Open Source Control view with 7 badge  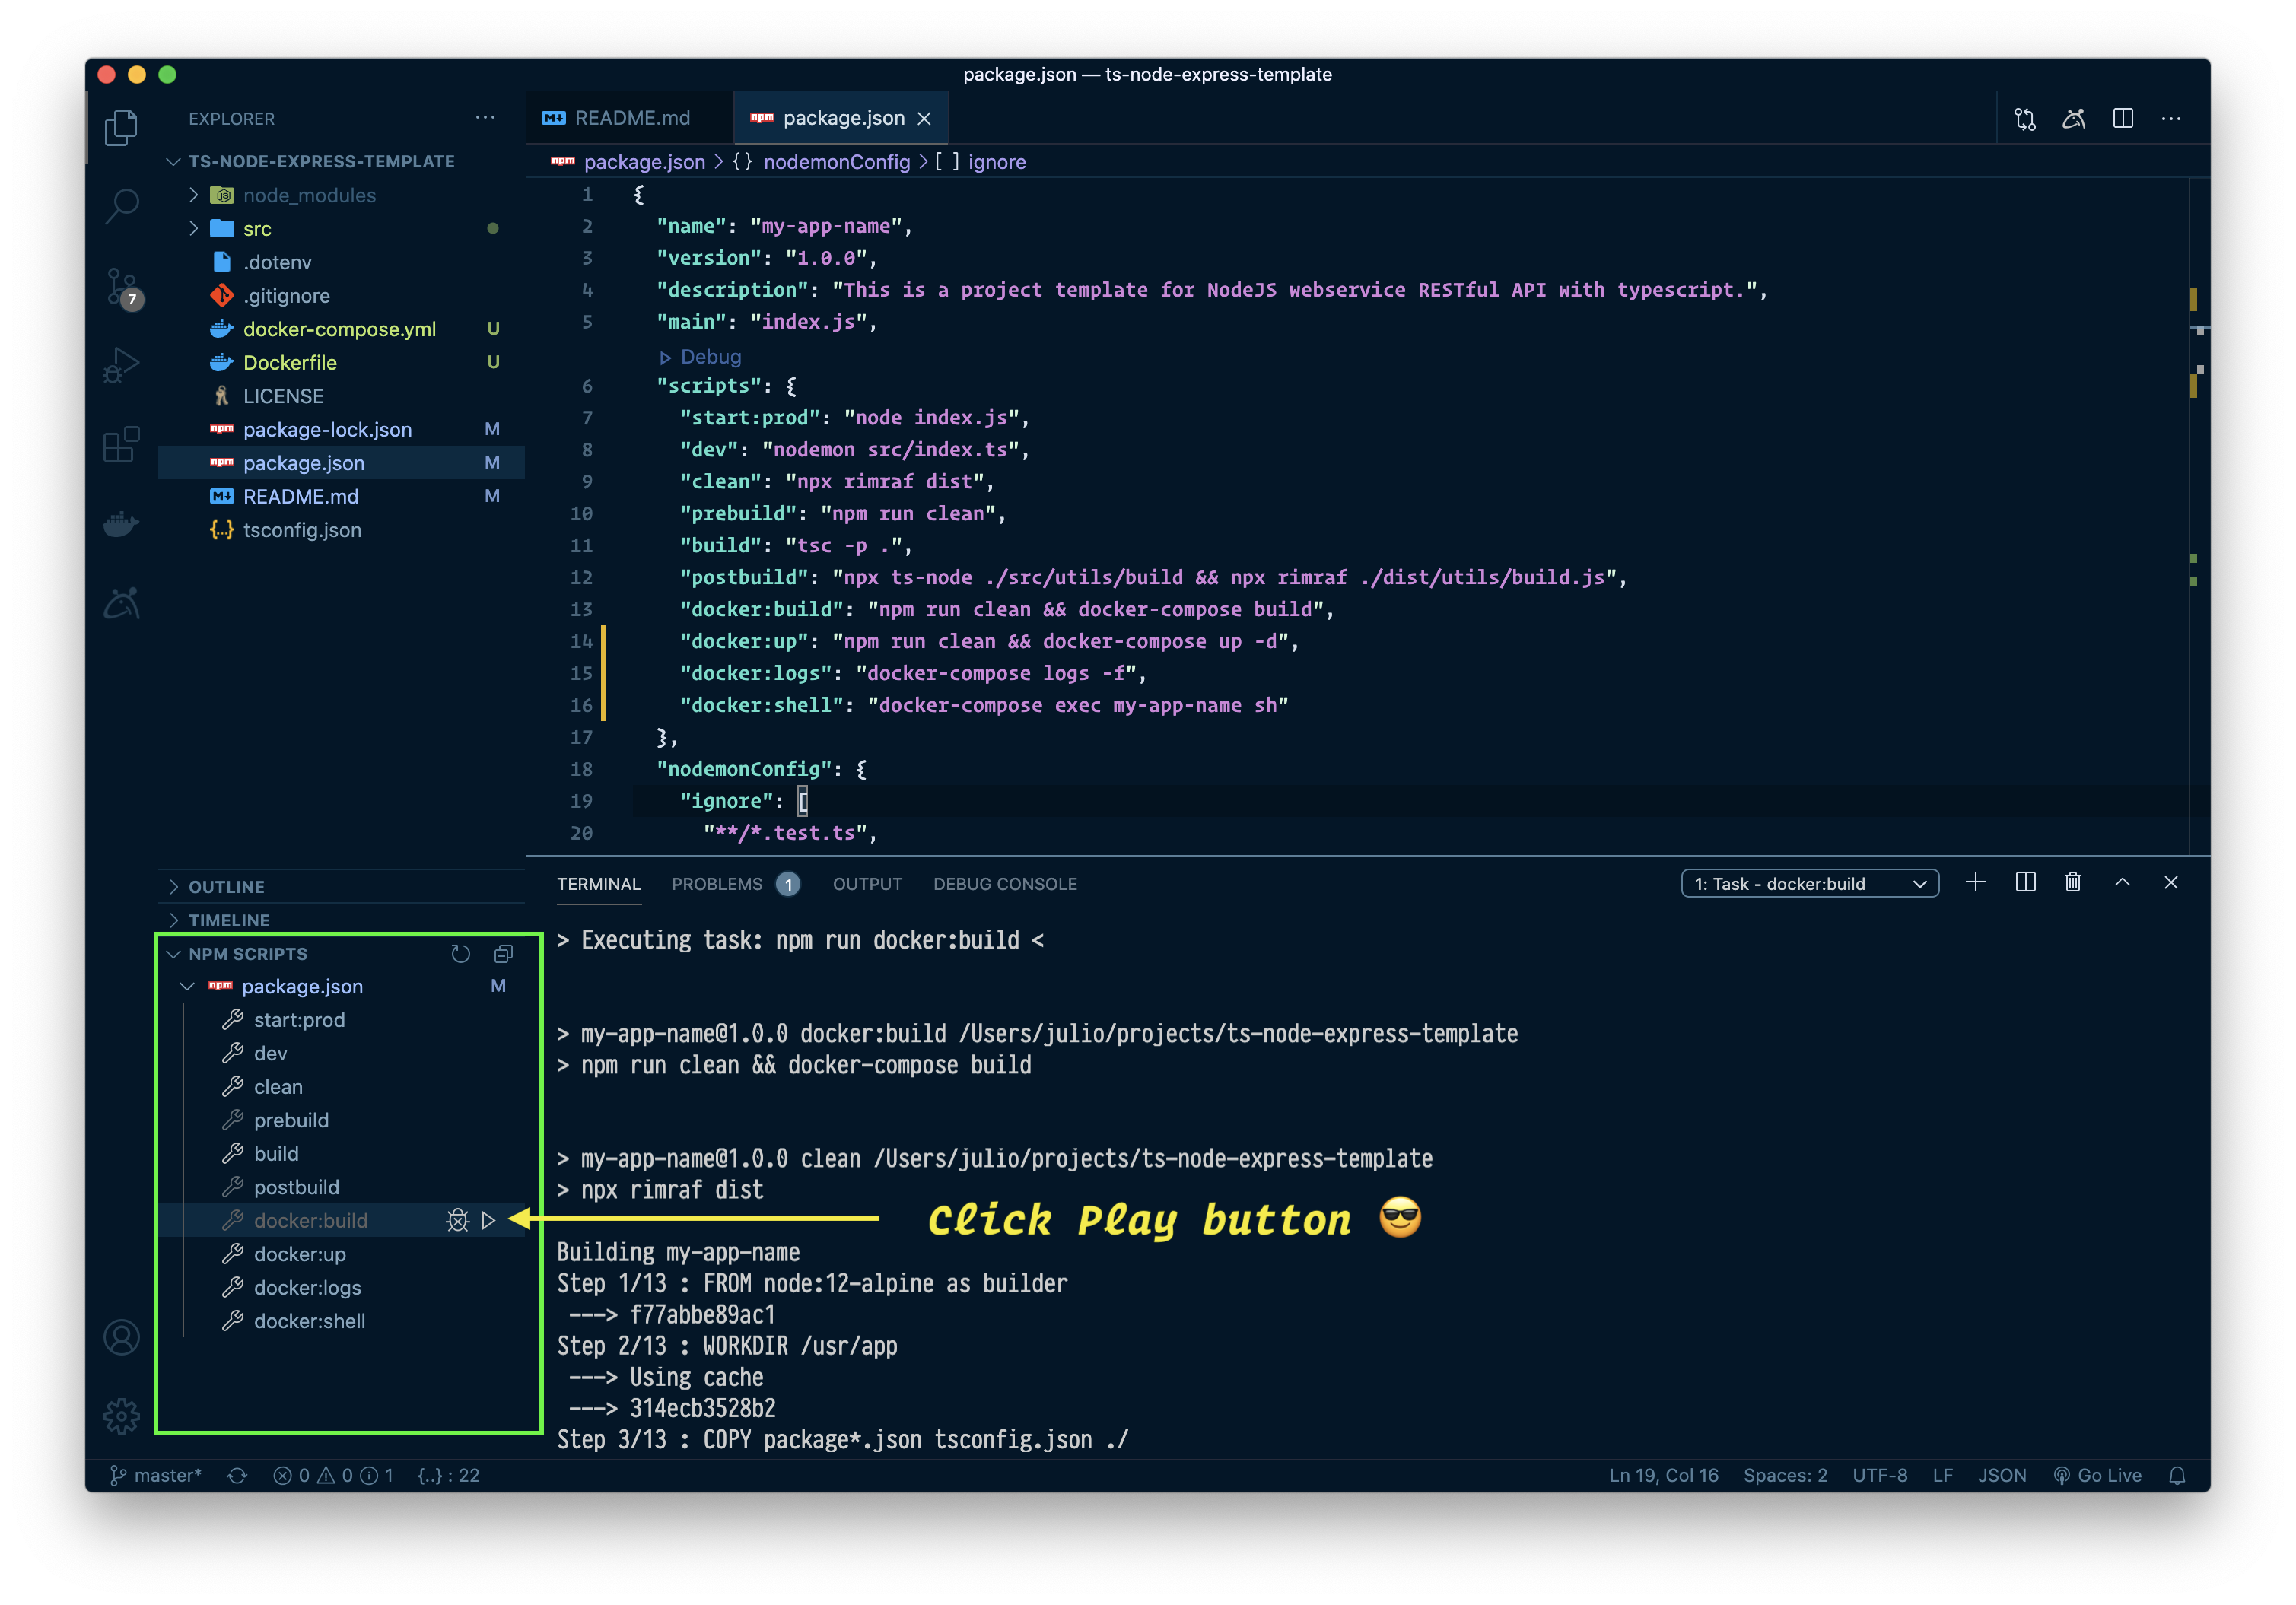122,287
